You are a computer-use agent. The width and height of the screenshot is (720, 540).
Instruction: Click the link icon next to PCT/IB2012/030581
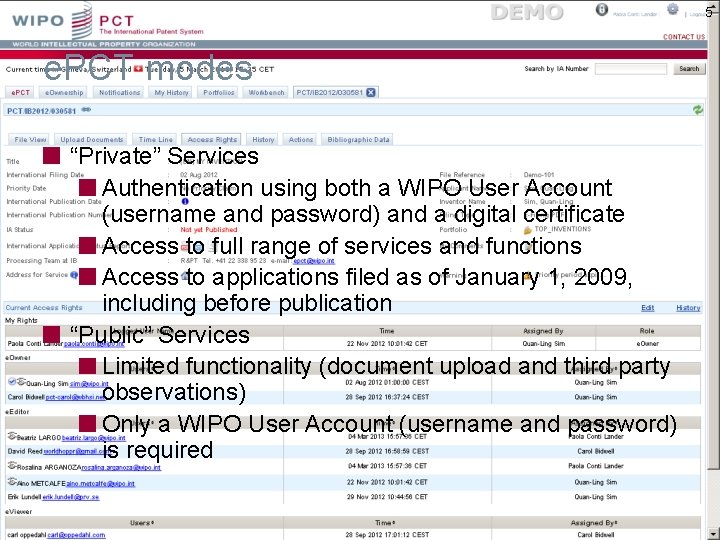[86, 110]
